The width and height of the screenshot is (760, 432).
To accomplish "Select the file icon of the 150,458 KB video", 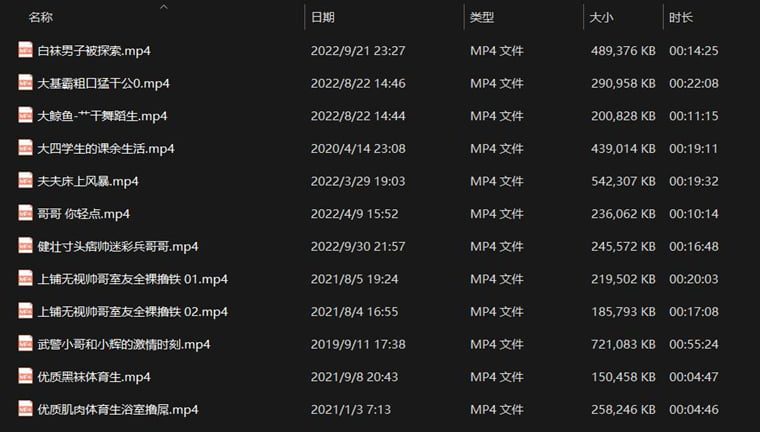I will click(x=25, y=376).
